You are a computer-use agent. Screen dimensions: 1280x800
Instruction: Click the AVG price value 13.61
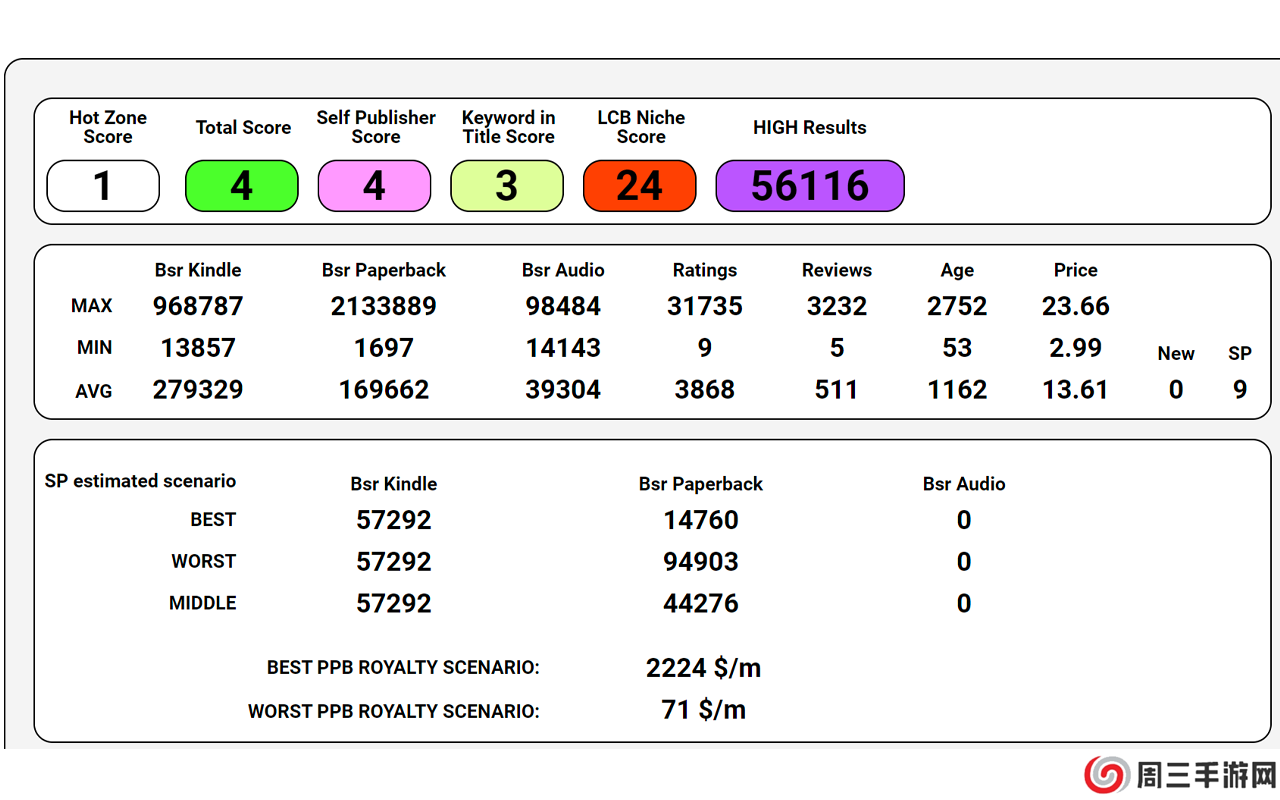pos(1076,390)
